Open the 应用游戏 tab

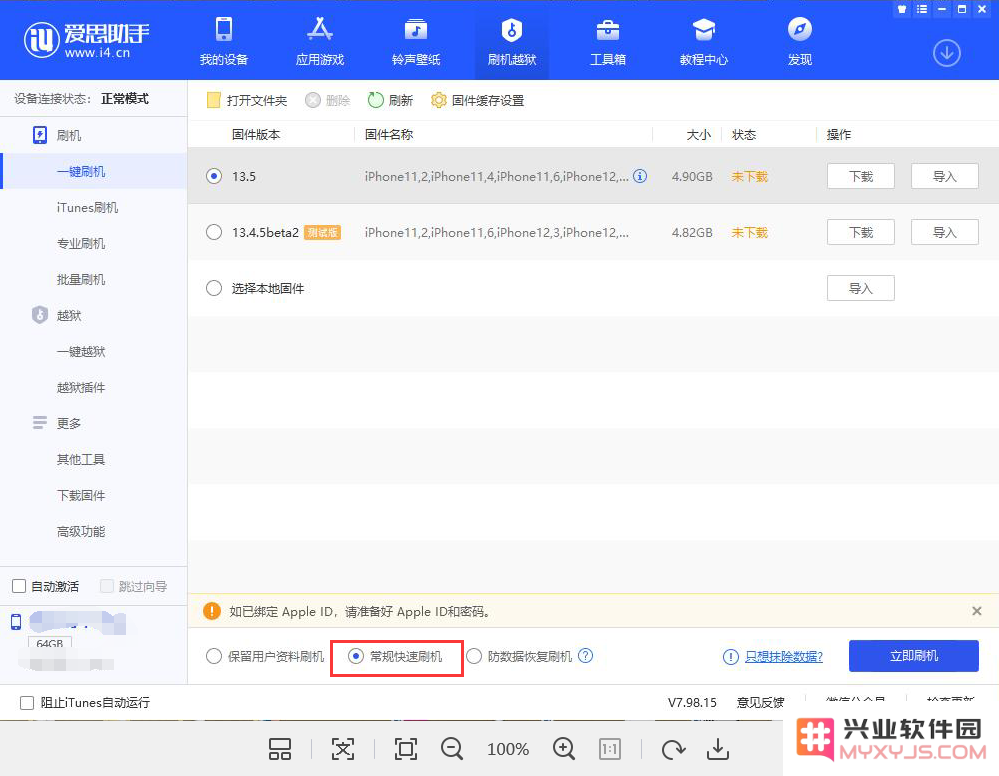320,41
